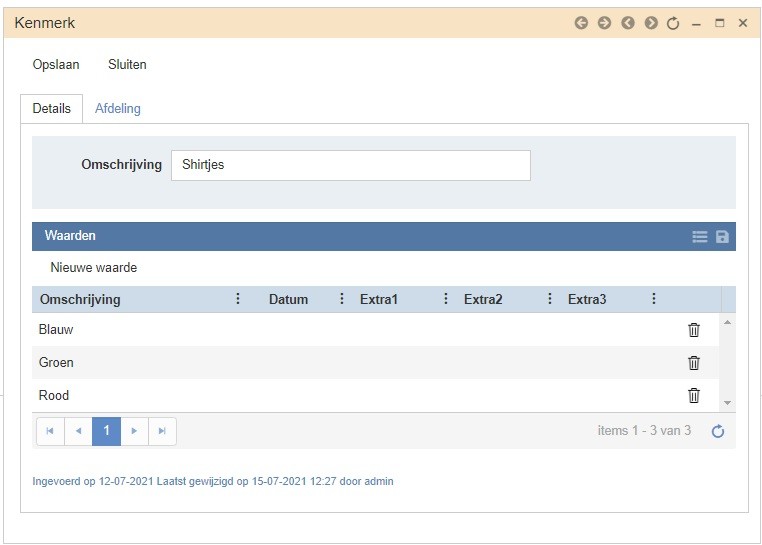
Task: Click the 'items 1 - 3 van 3' text
Action: [x=644, y=431]
